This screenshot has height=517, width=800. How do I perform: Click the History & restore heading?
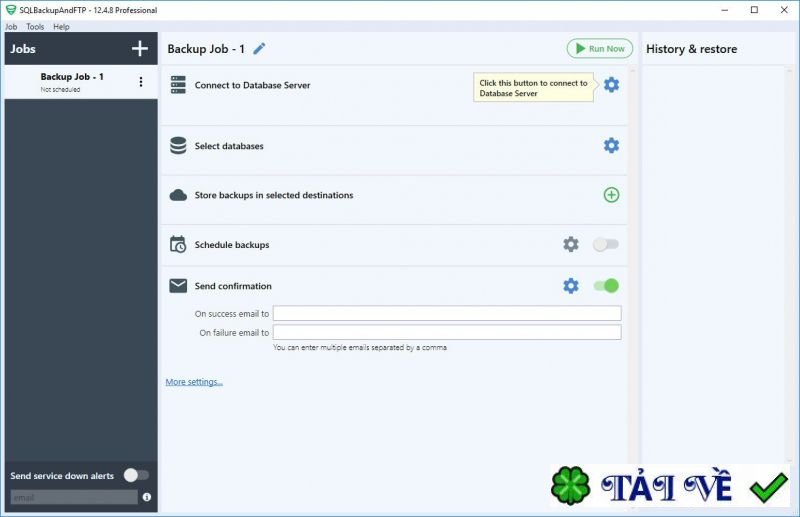coord(691,49)
